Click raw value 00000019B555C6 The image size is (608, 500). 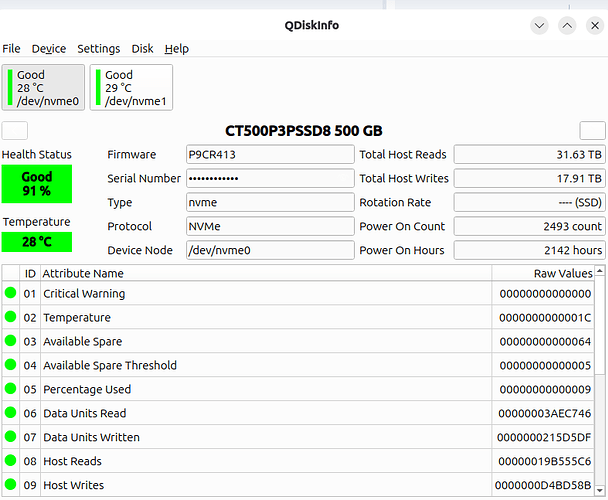tap(544, 461)
